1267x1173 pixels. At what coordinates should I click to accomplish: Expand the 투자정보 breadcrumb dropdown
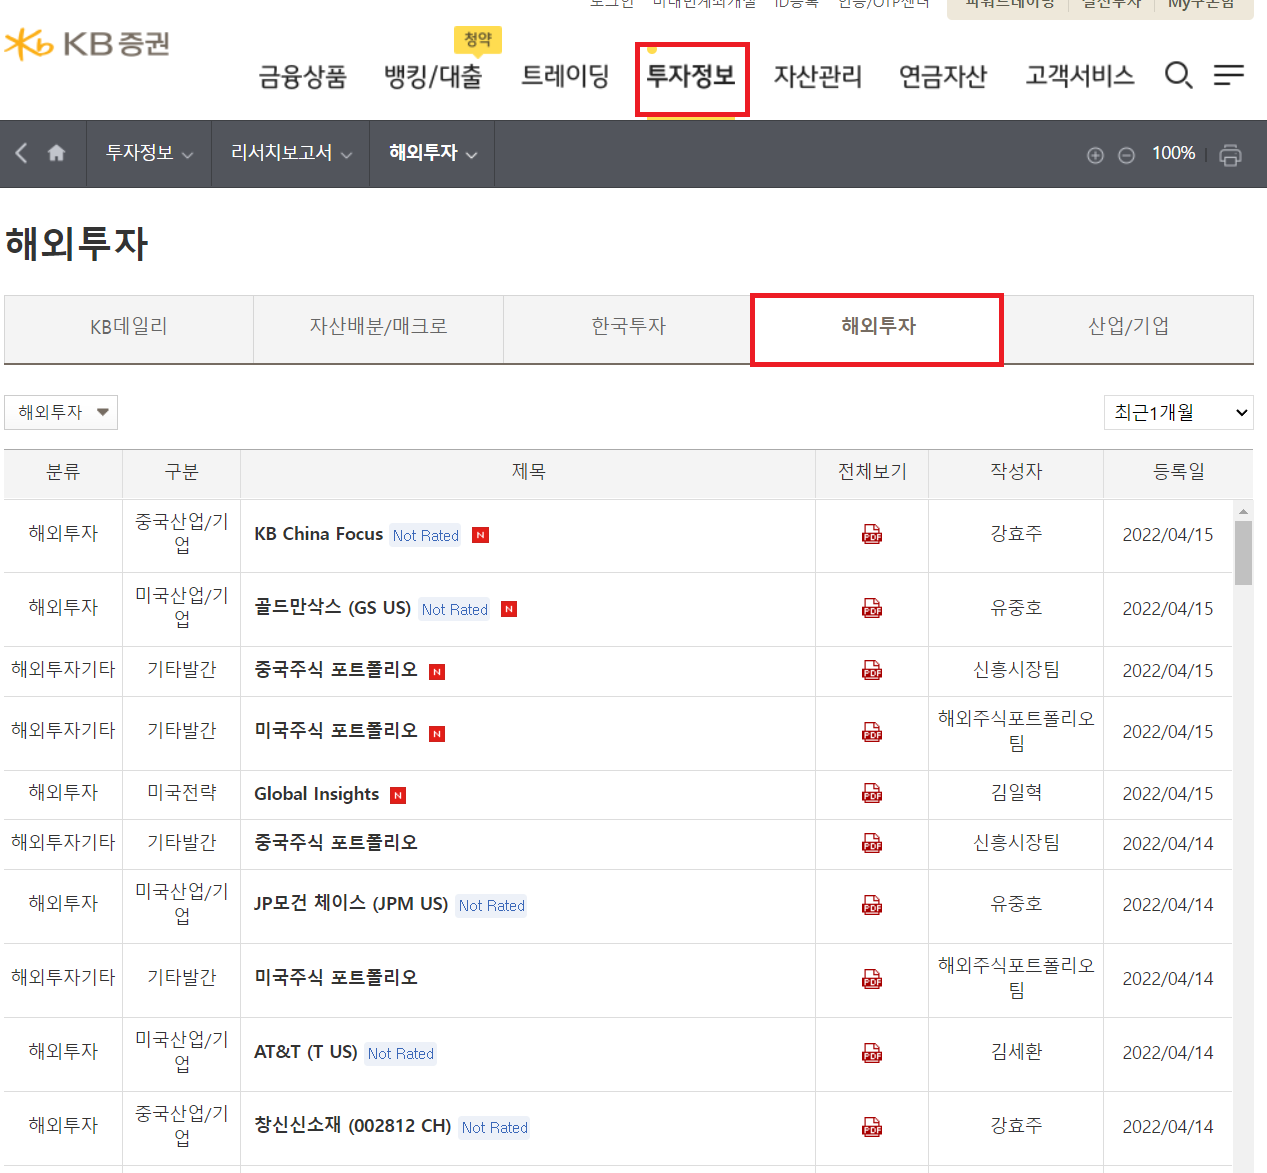point(149,153)
